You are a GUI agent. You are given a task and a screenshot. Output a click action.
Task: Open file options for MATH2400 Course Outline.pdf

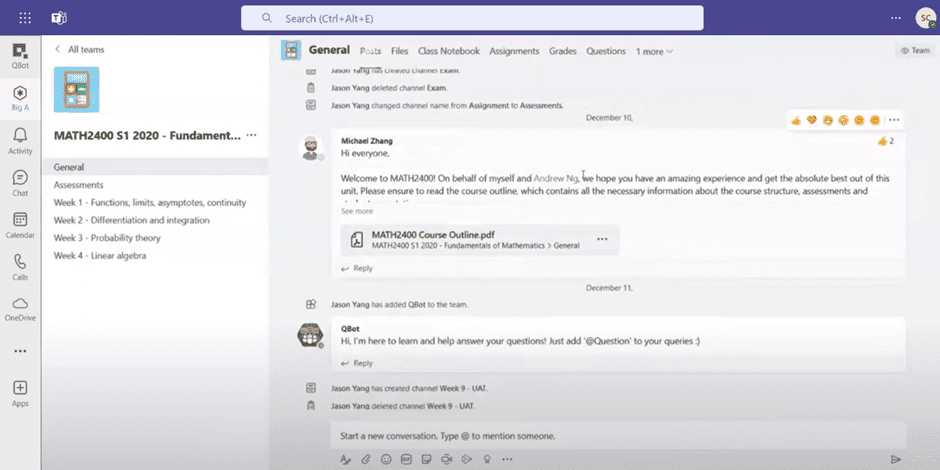pos(602,239)
